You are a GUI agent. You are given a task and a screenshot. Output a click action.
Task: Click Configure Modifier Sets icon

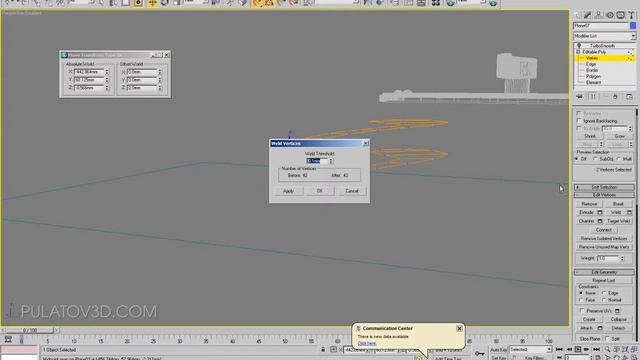pyautogui.click(x=629, y=97)
